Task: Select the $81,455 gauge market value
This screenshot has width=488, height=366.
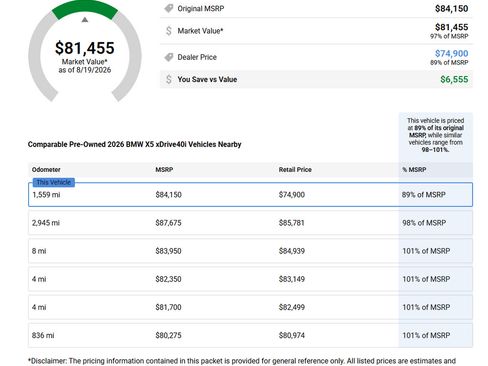Action: click(85, 48)
